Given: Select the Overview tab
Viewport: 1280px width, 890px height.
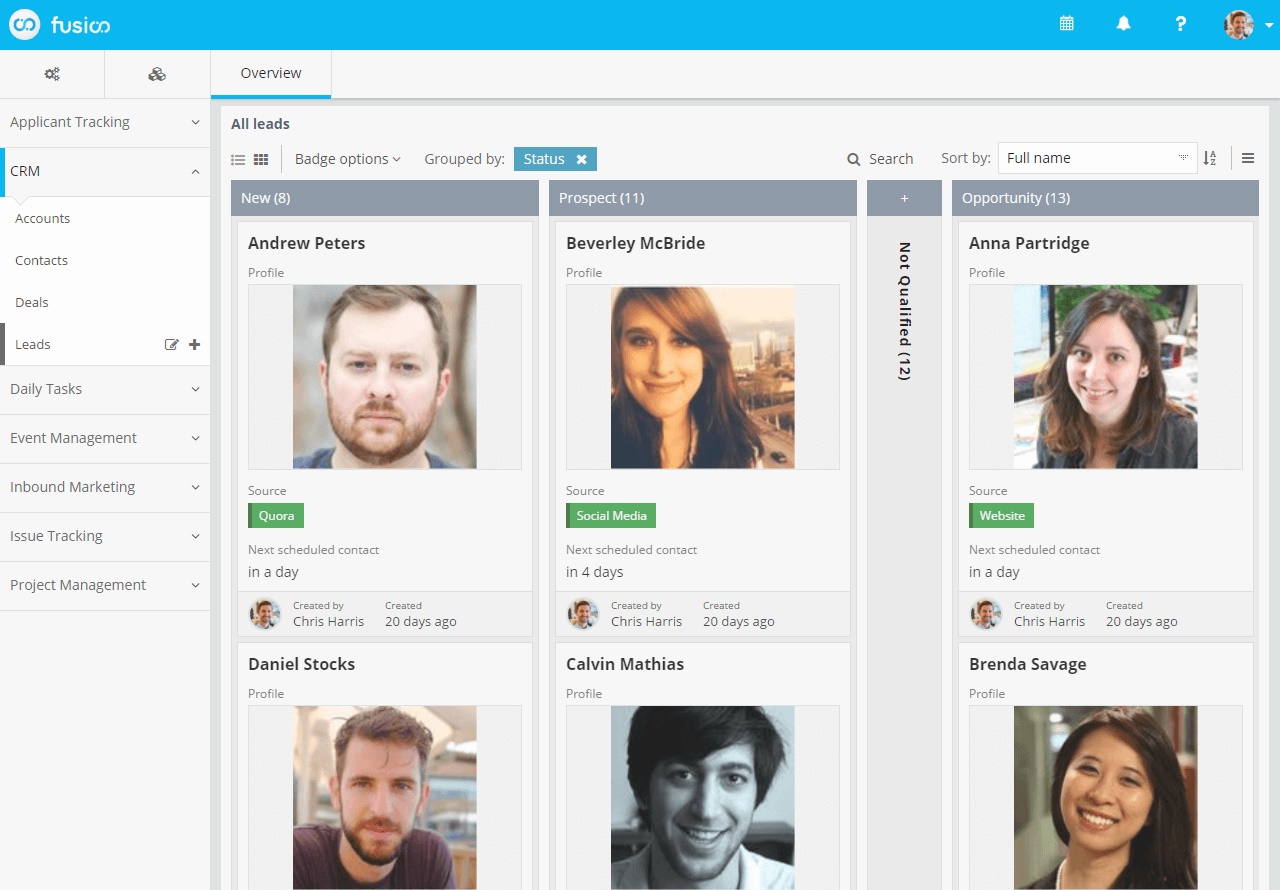Looking at the screenshot, I should click(271, 73).
